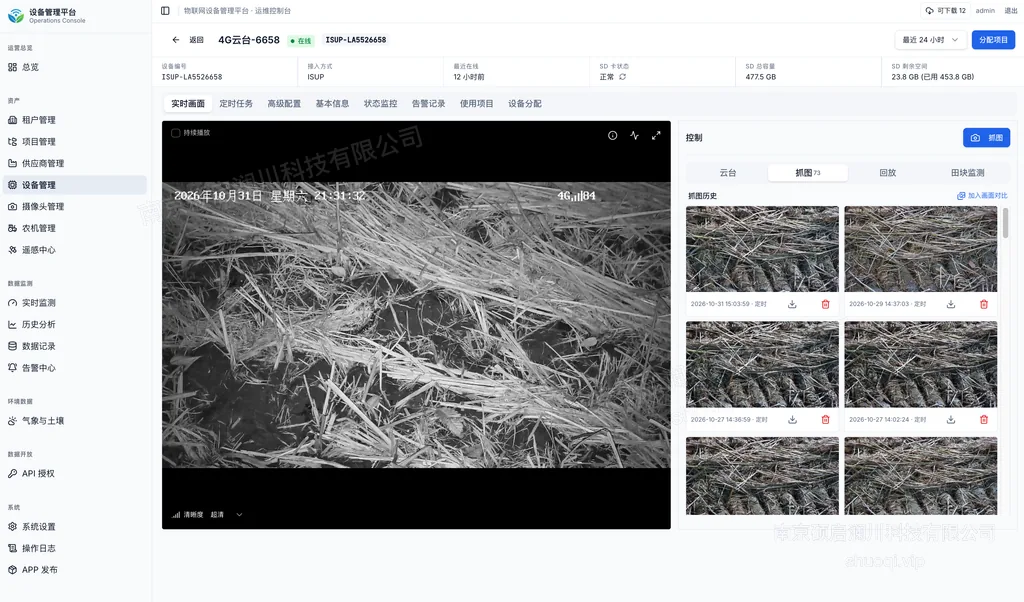Click the blue 抓图 capture button
The height and width of the screenshot is (602, 1024).
tap(986, 138)
